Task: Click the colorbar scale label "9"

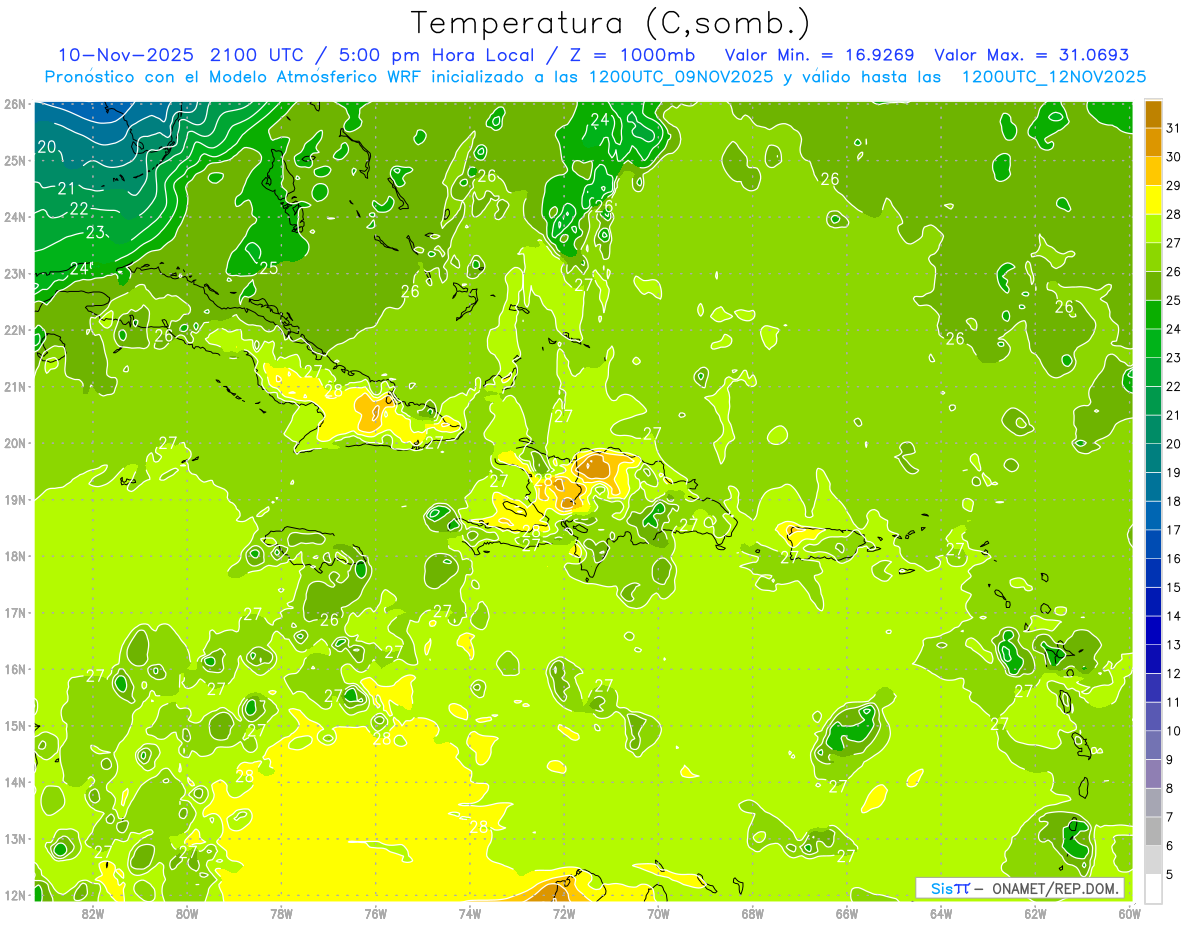Action: (1169, 759)
